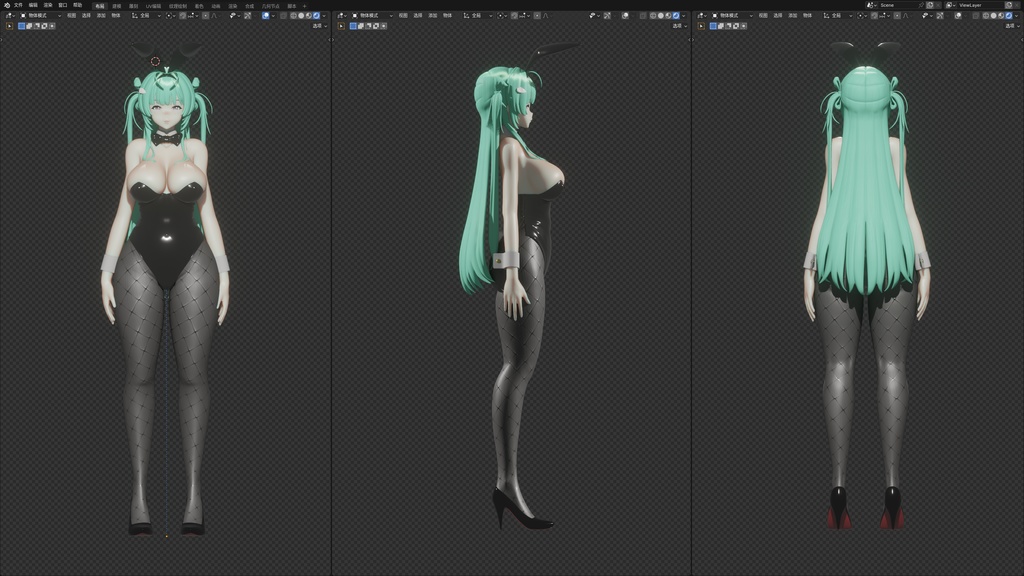The height and width of the screenshot is (576, 1024).
Task: Toggle show overlays on the right viewport
Action: point(957,17)
